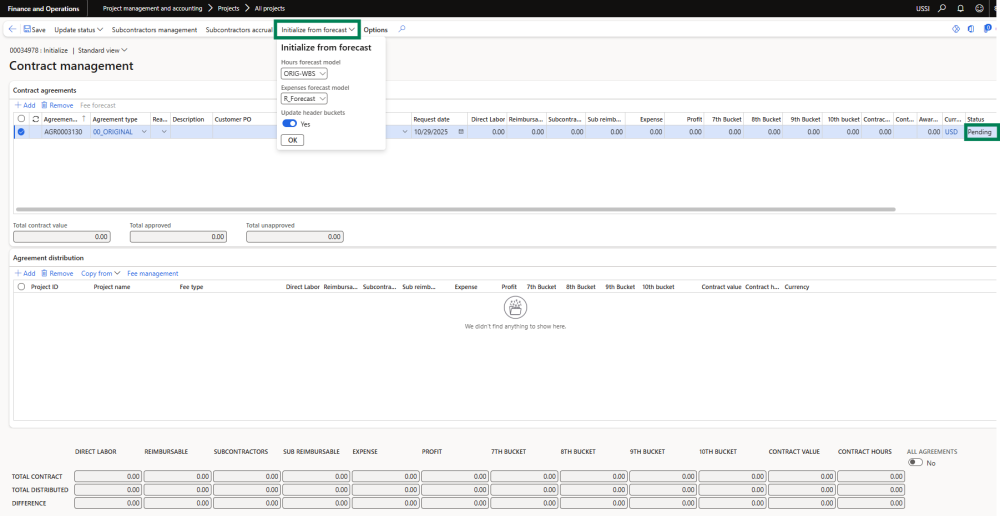Click the header search magnifier next to USSI
Viewport: 1000px width, 516px height.
[941, 8]
